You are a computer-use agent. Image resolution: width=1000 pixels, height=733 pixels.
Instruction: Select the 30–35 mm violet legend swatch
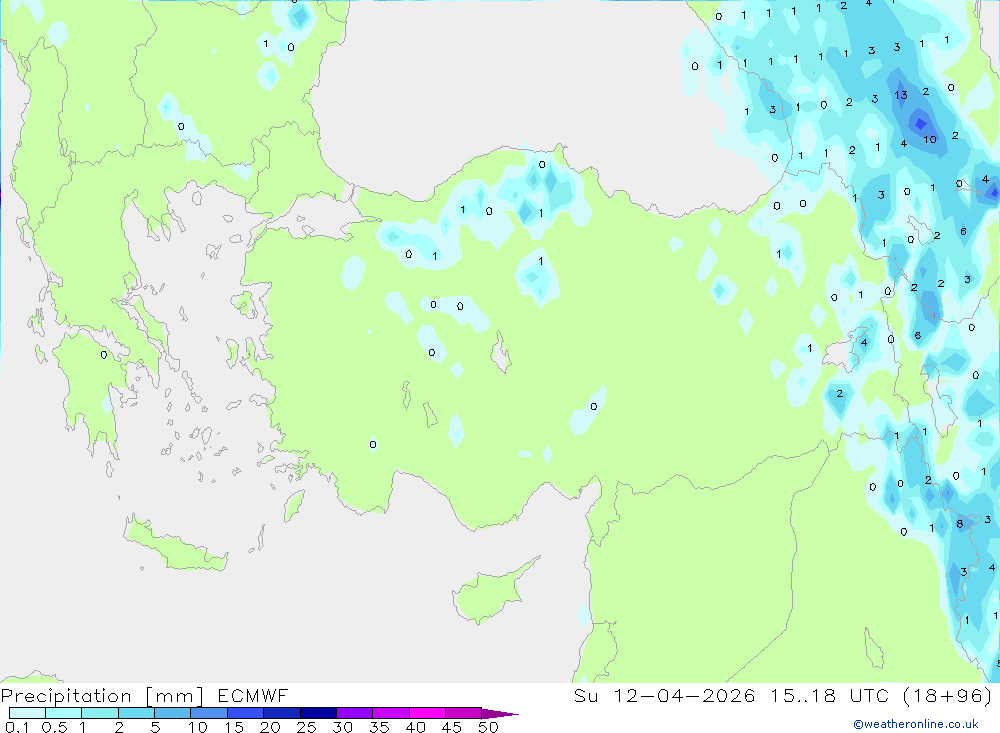tap(355, 713)
